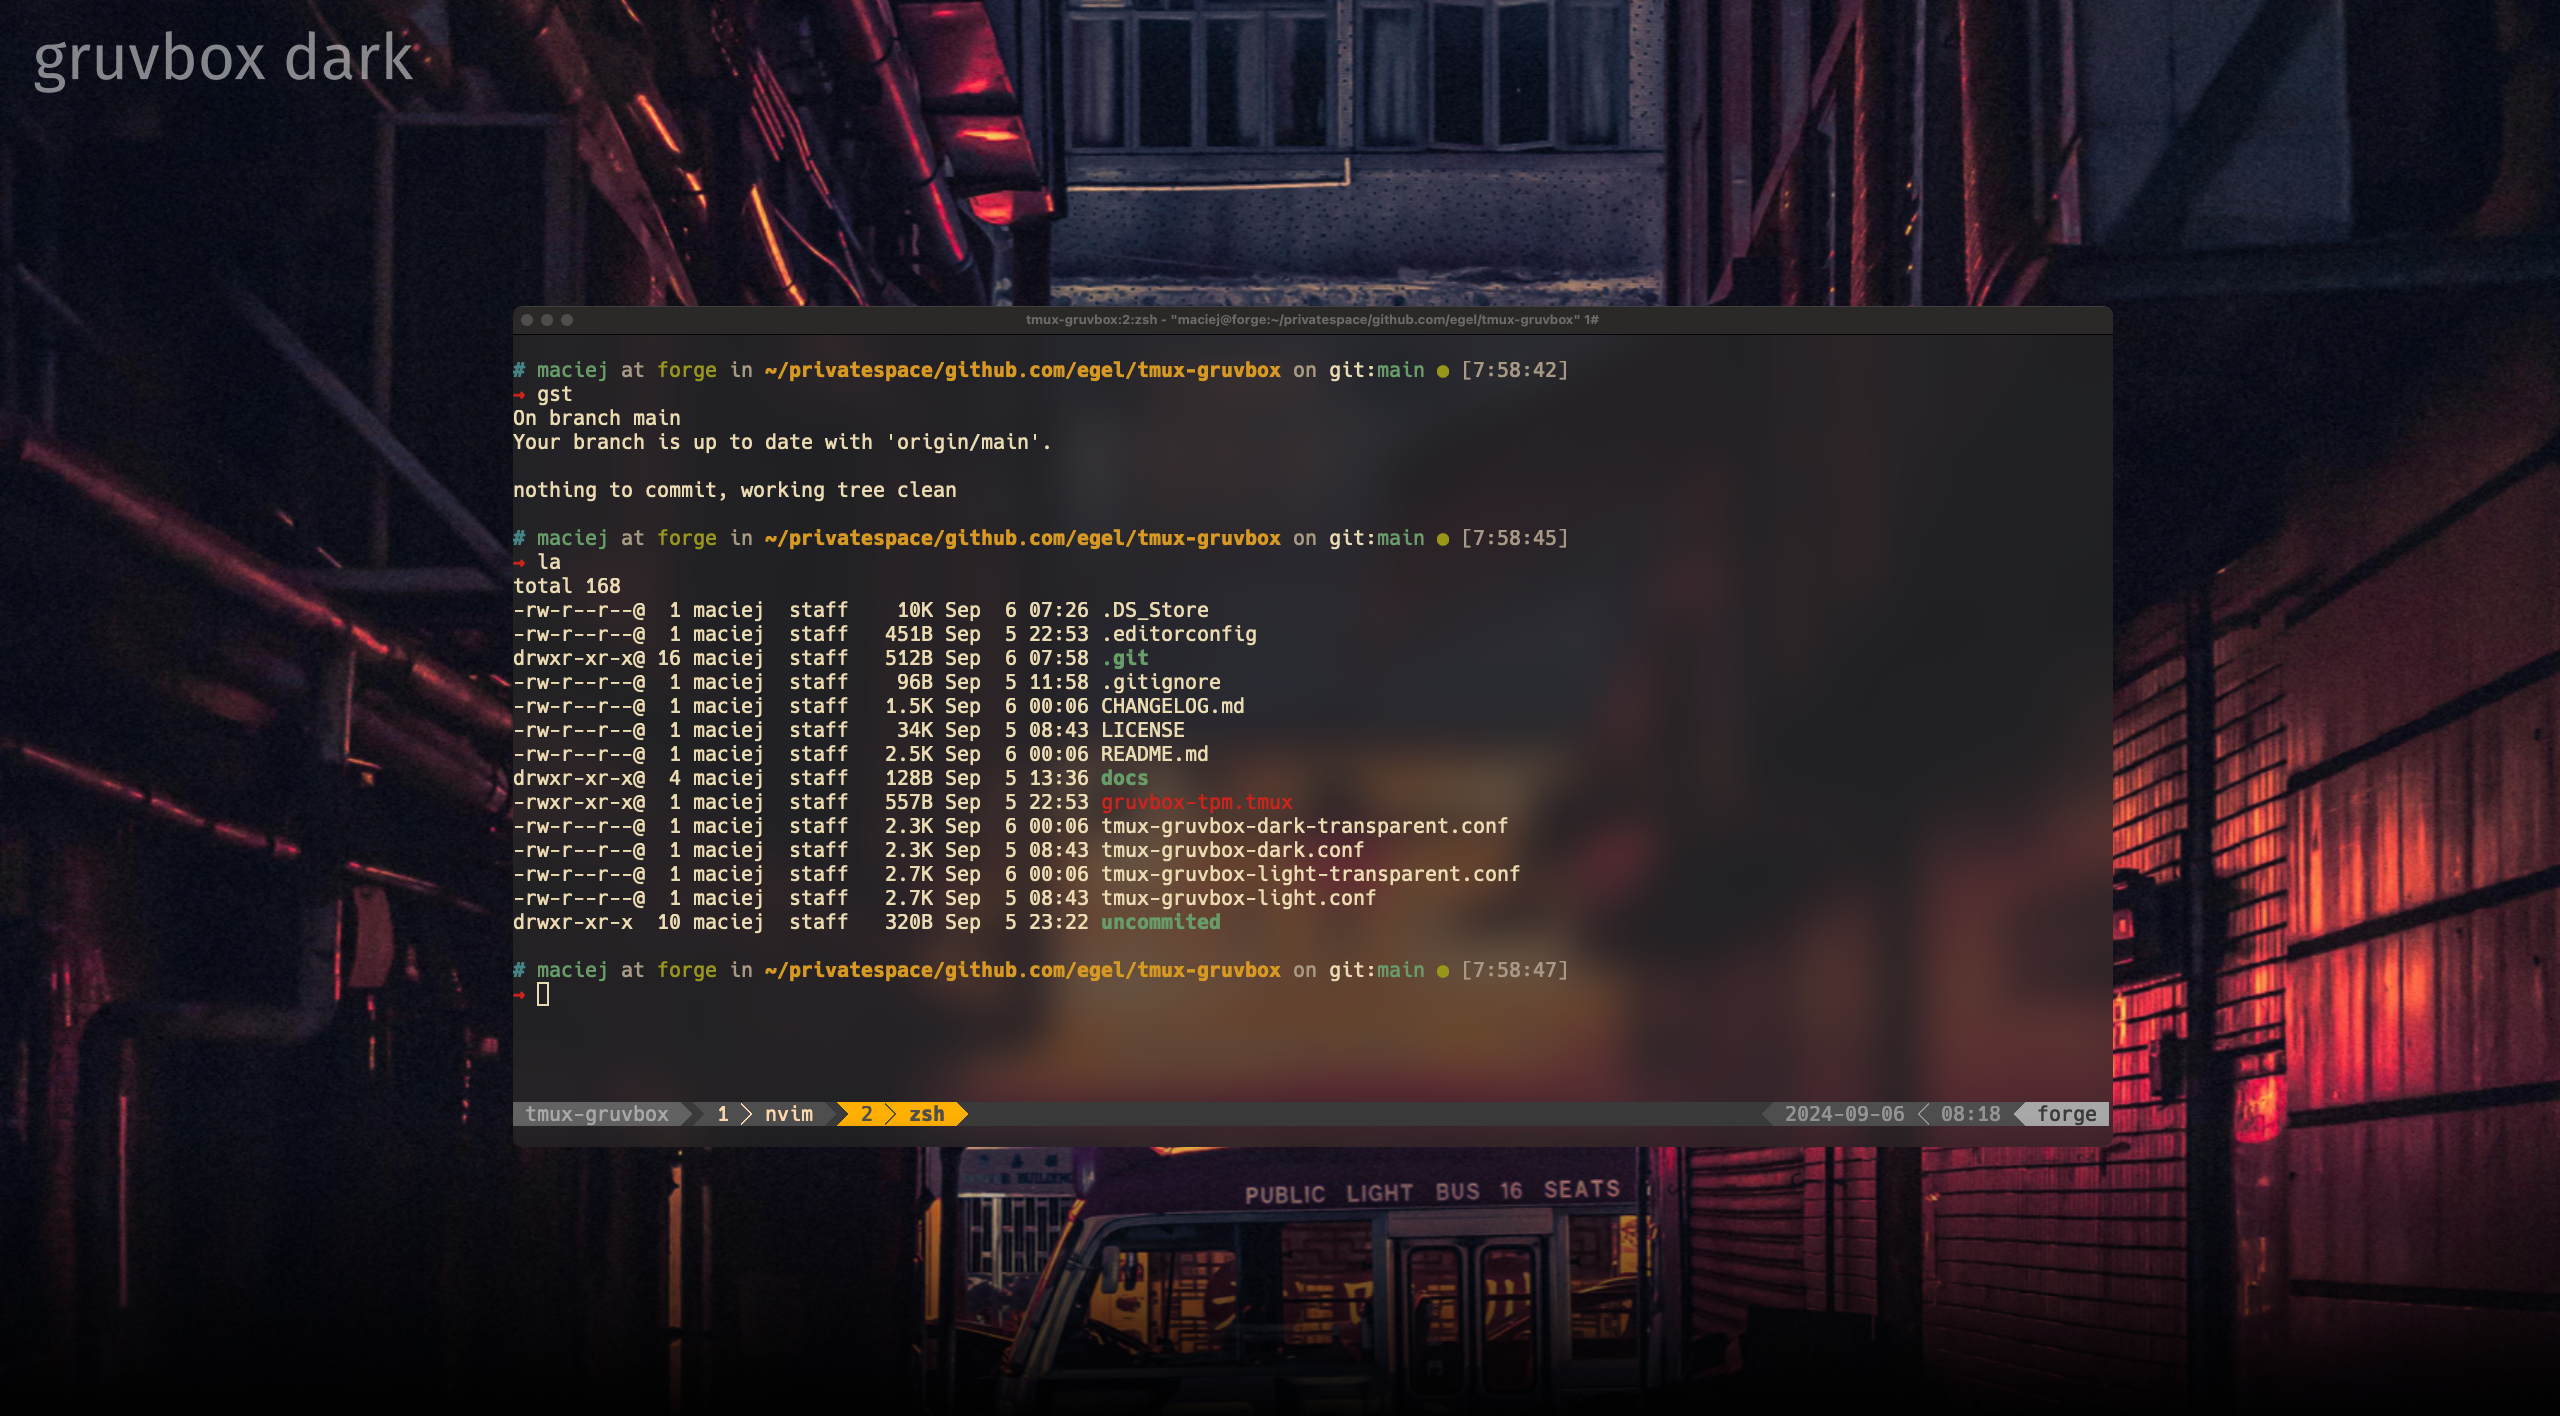2560x1416 pixels.
Task: Click the uncommited directory name
Action: [x=1161, y=922]
